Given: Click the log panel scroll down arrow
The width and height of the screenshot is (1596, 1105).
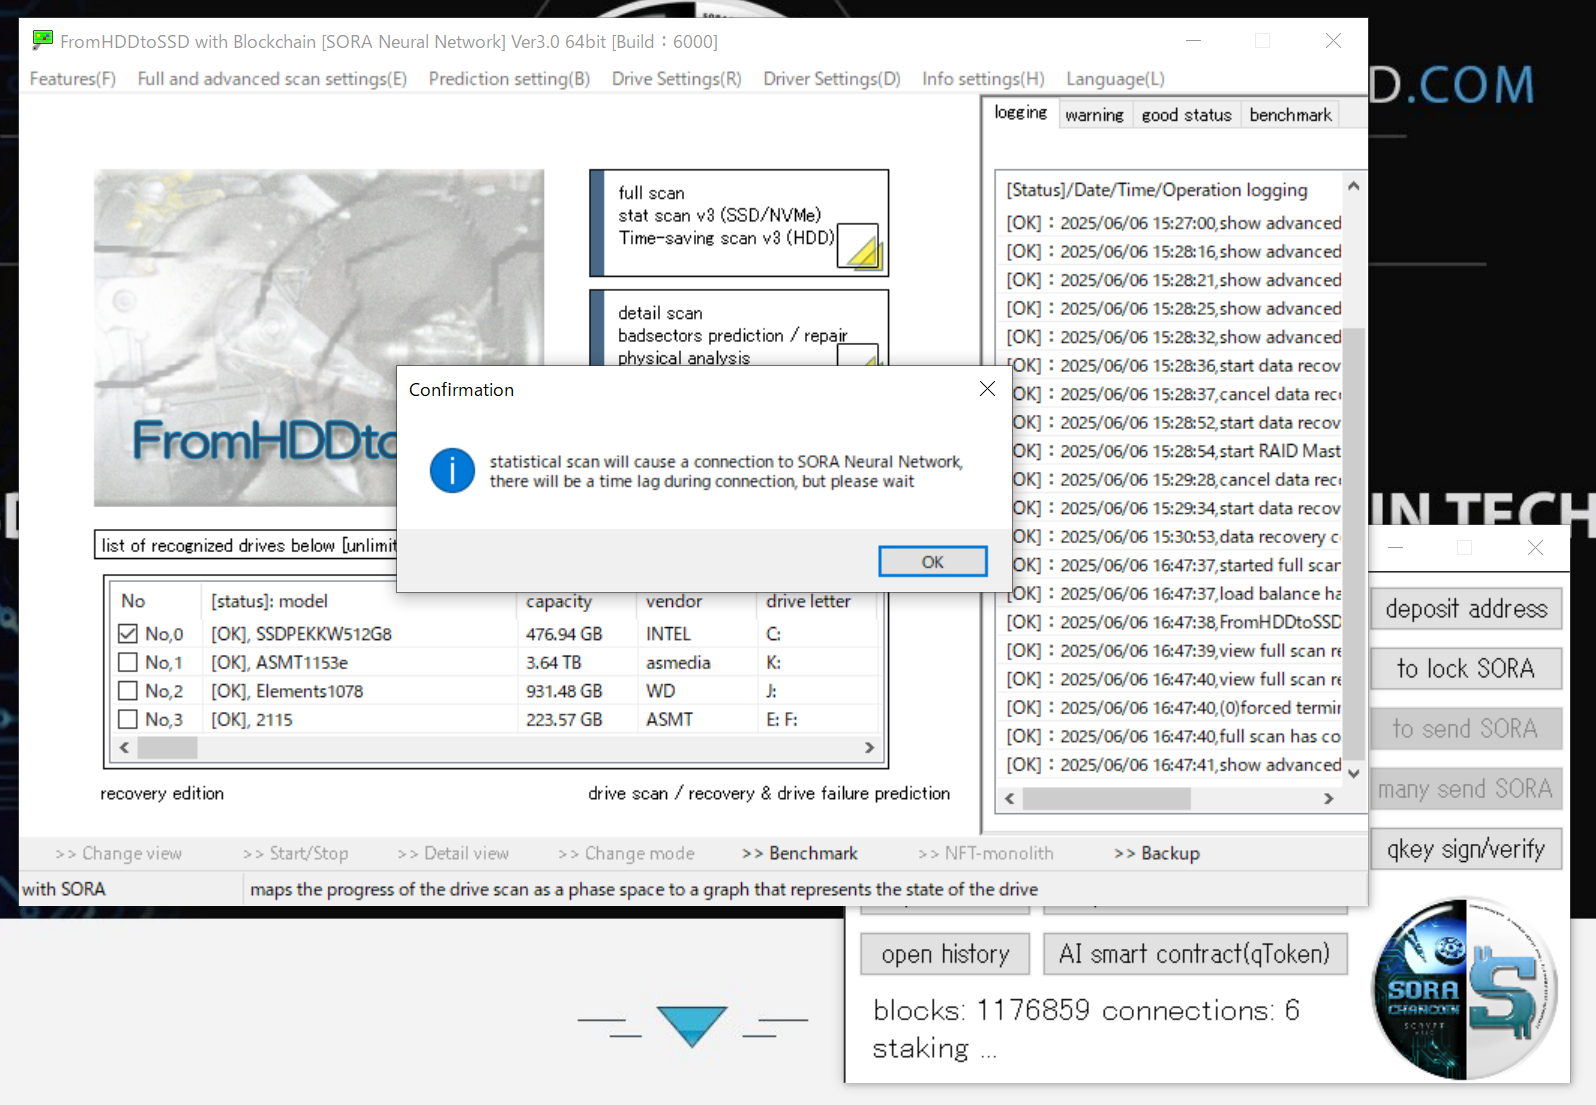Looking at the screenshot, I should coord(1353,773).
